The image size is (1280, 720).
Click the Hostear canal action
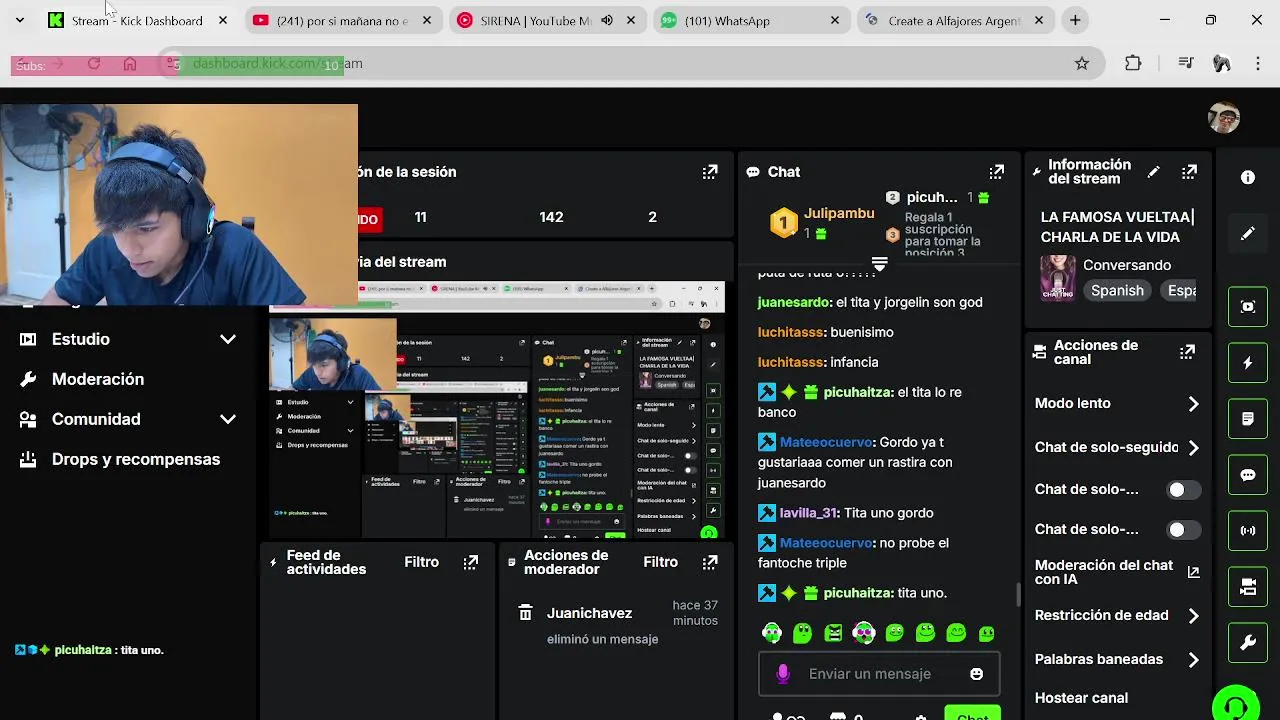tap(1081, 698)
